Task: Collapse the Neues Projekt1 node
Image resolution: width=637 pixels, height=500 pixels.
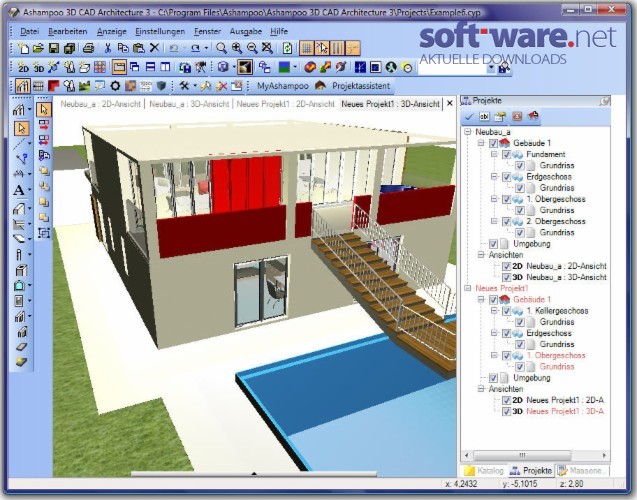Action: (x=468, y=288)
